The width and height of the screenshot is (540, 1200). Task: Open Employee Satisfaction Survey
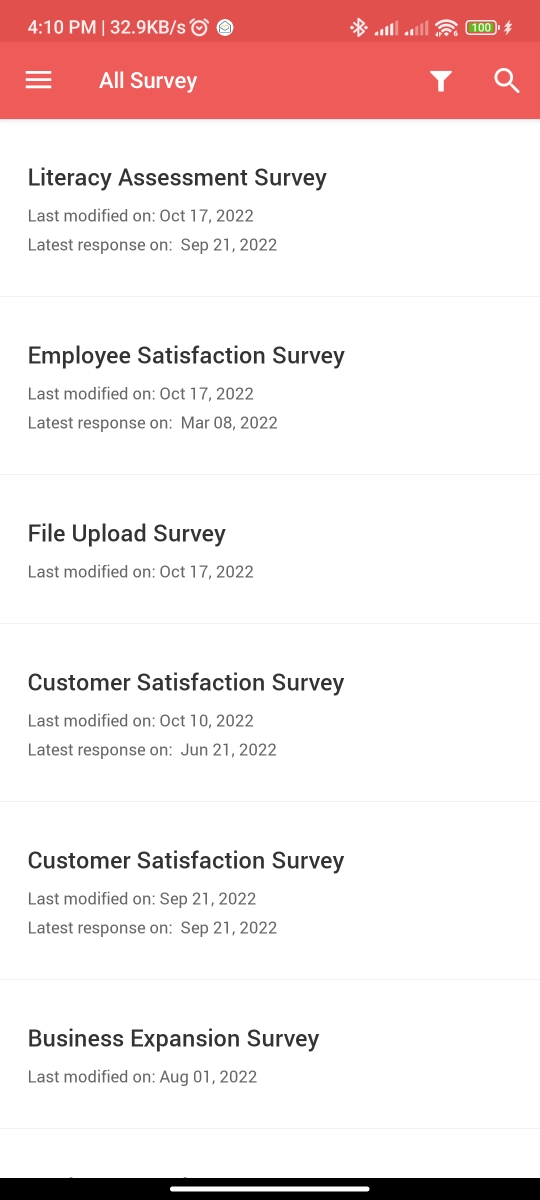point(270,386)
